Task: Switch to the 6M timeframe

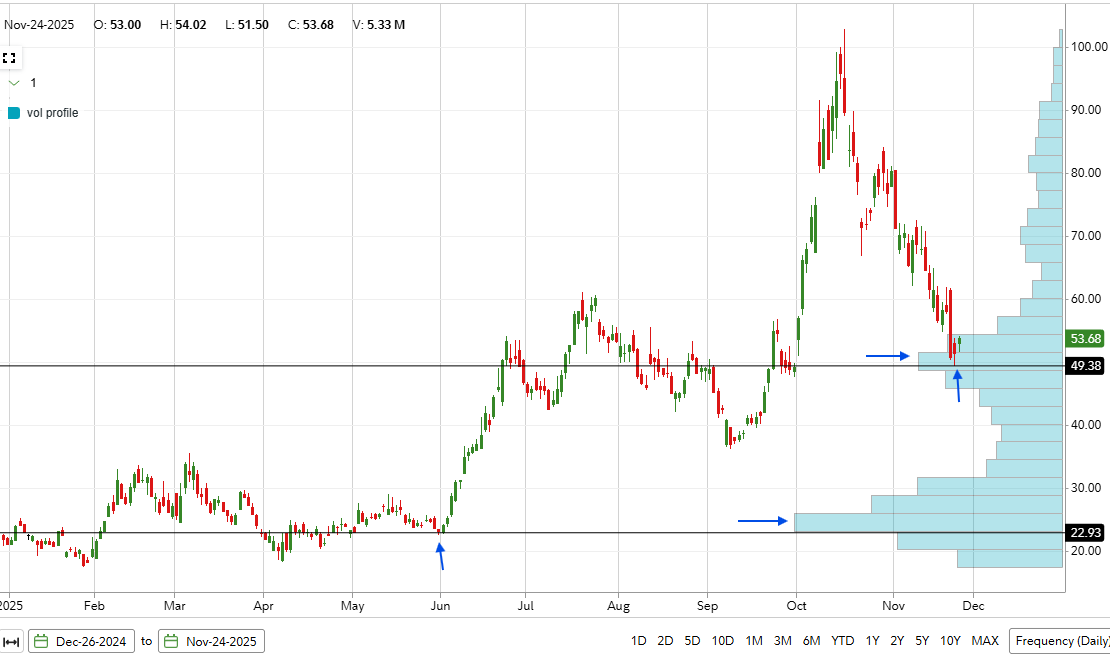Action: [x=809, y=640]
